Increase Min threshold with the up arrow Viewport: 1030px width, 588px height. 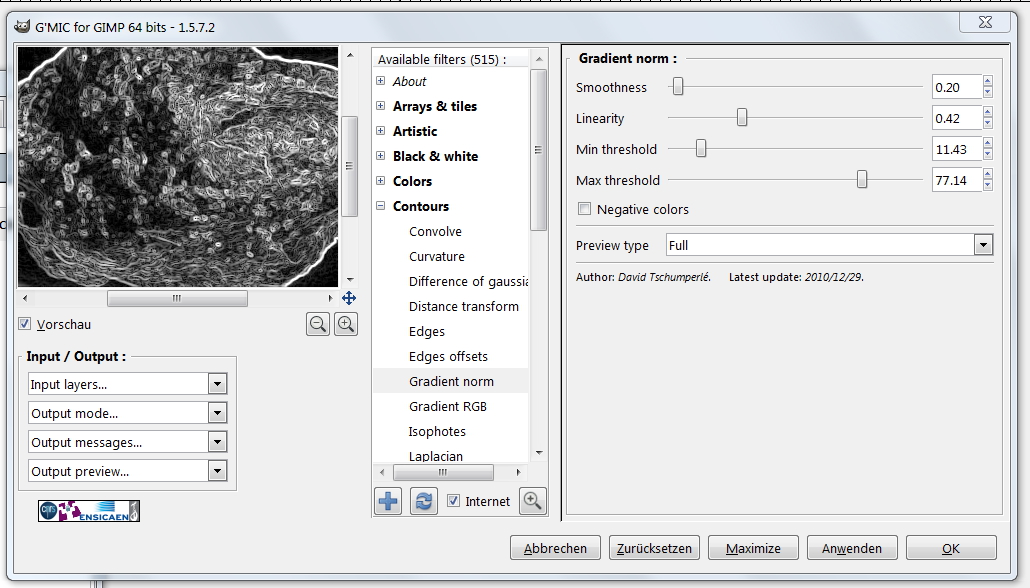pyautogui.click(x=988, y=143)
